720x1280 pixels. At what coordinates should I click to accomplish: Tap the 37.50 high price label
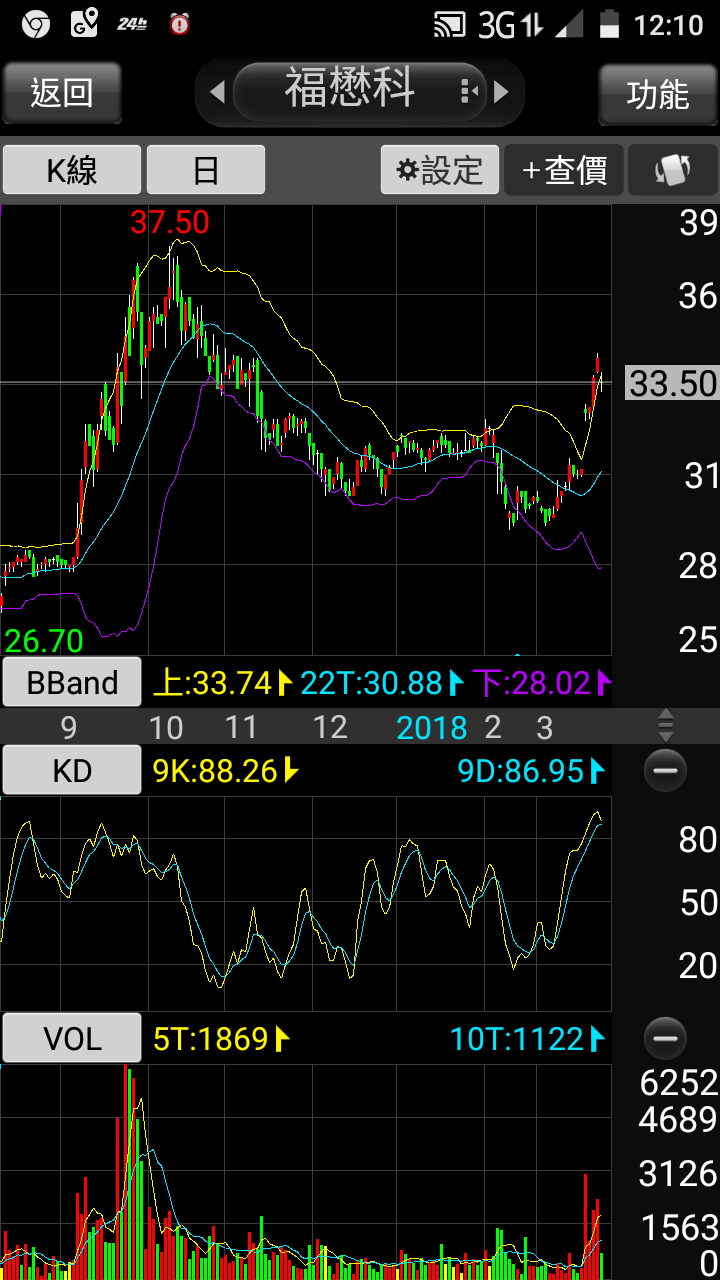click(x=170, y=222)
